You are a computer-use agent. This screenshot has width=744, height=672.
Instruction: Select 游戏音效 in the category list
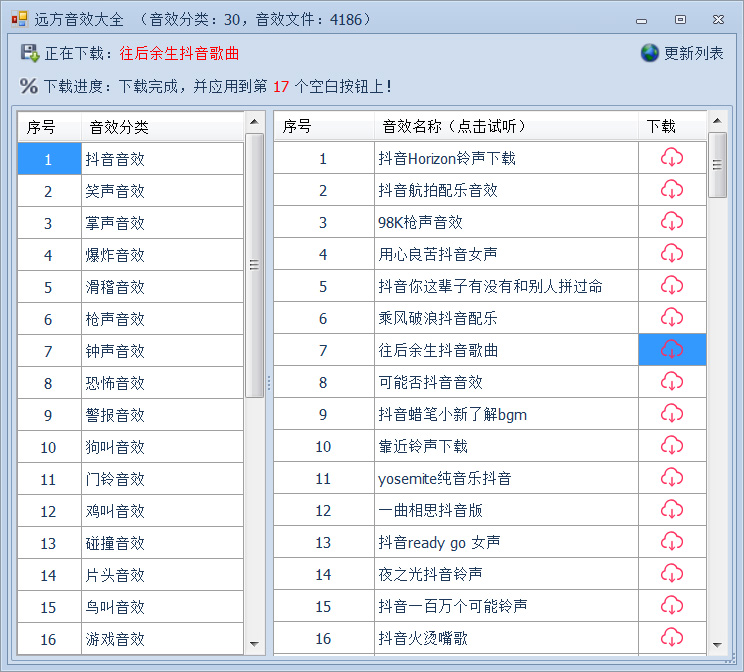(115, 639)
